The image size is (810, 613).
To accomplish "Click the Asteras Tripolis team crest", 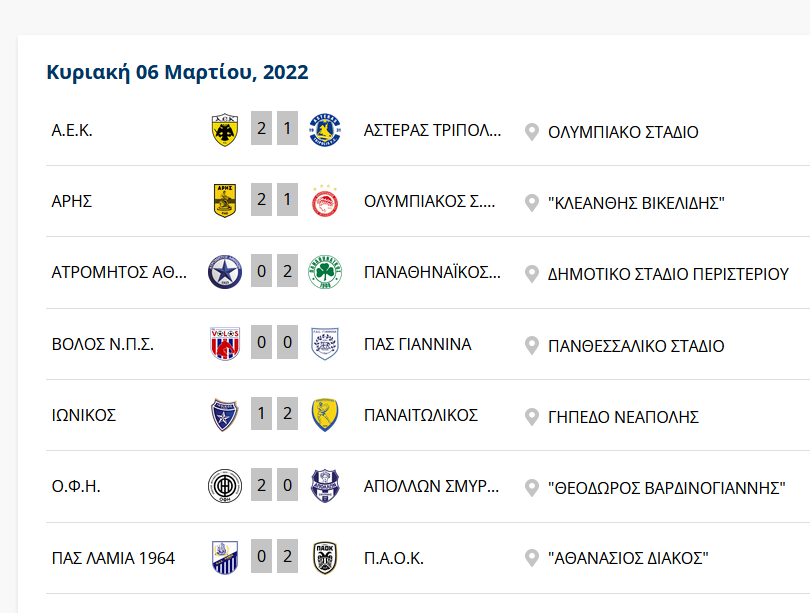I will pos(325,130).
